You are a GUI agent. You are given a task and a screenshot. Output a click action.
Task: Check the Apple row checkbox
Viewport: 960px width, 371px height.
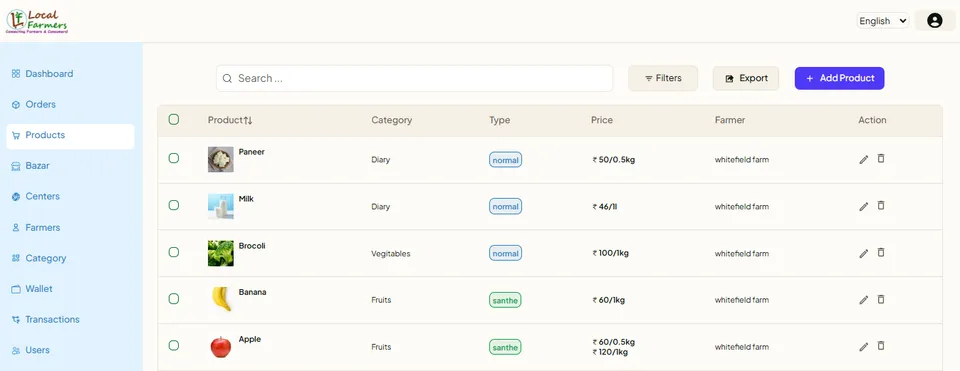pos(174,345)
